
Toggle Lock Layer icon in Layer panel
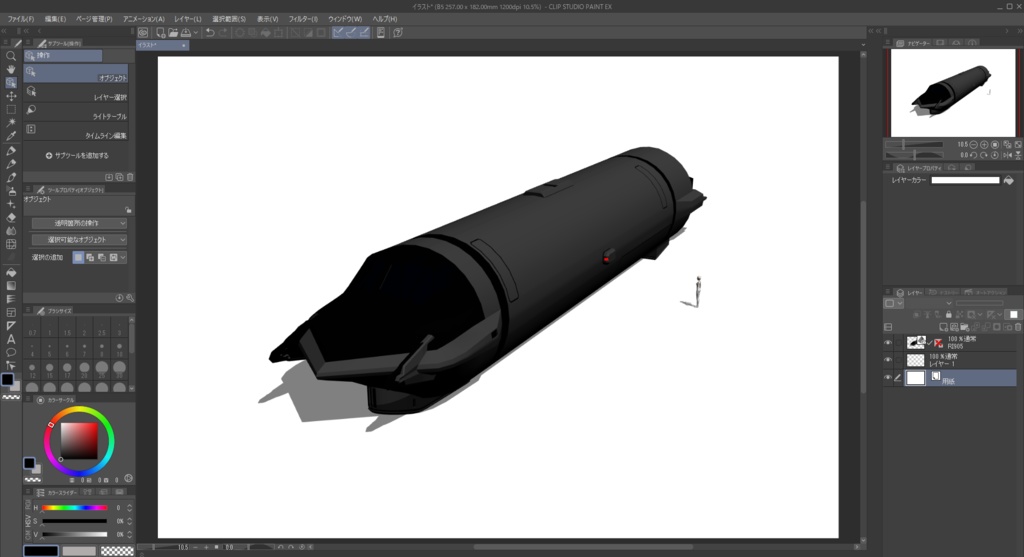(x=949, y=315)
